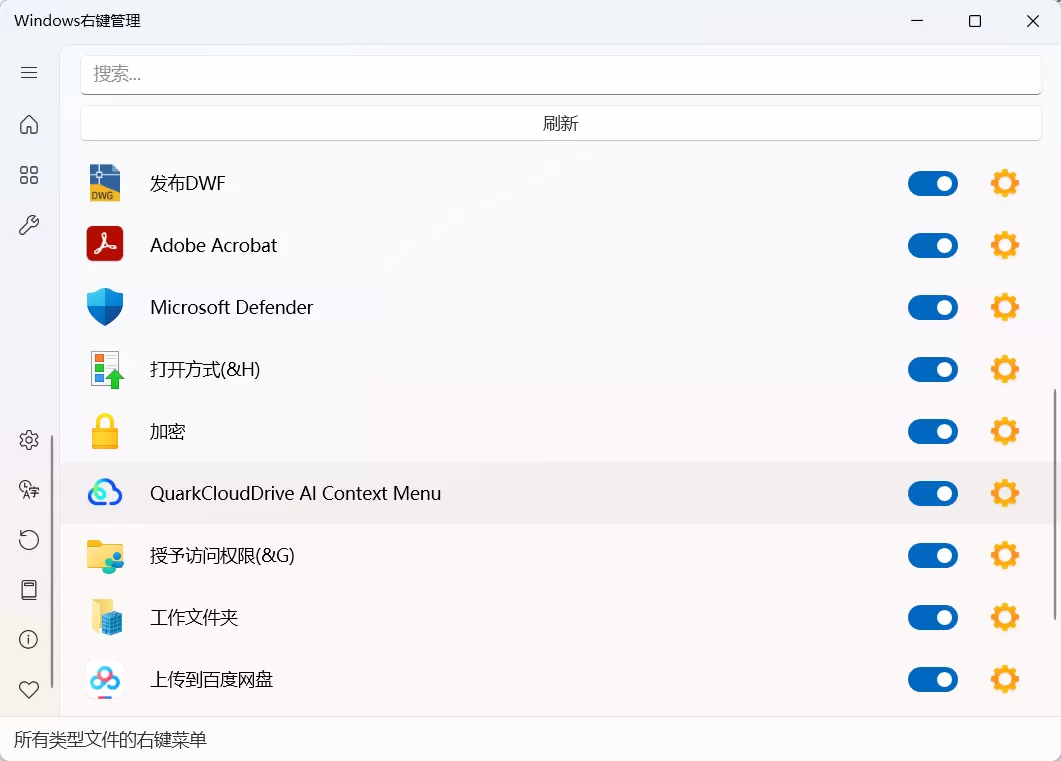Click the heart donate icon in sidebar
The width and height of the screenshot is (1061, 761).
29,689
